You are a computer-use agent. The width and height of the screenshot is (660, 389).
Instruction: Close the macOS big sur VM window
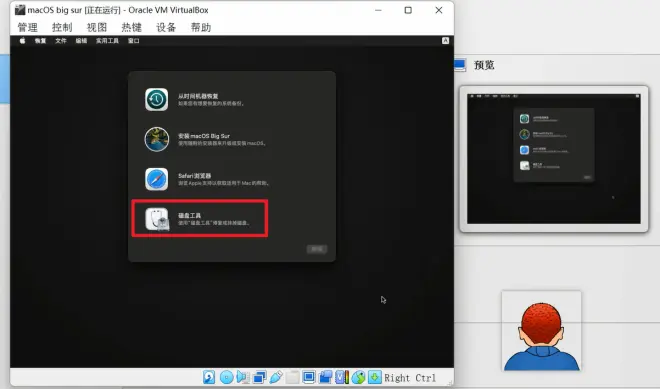[439, 10]
